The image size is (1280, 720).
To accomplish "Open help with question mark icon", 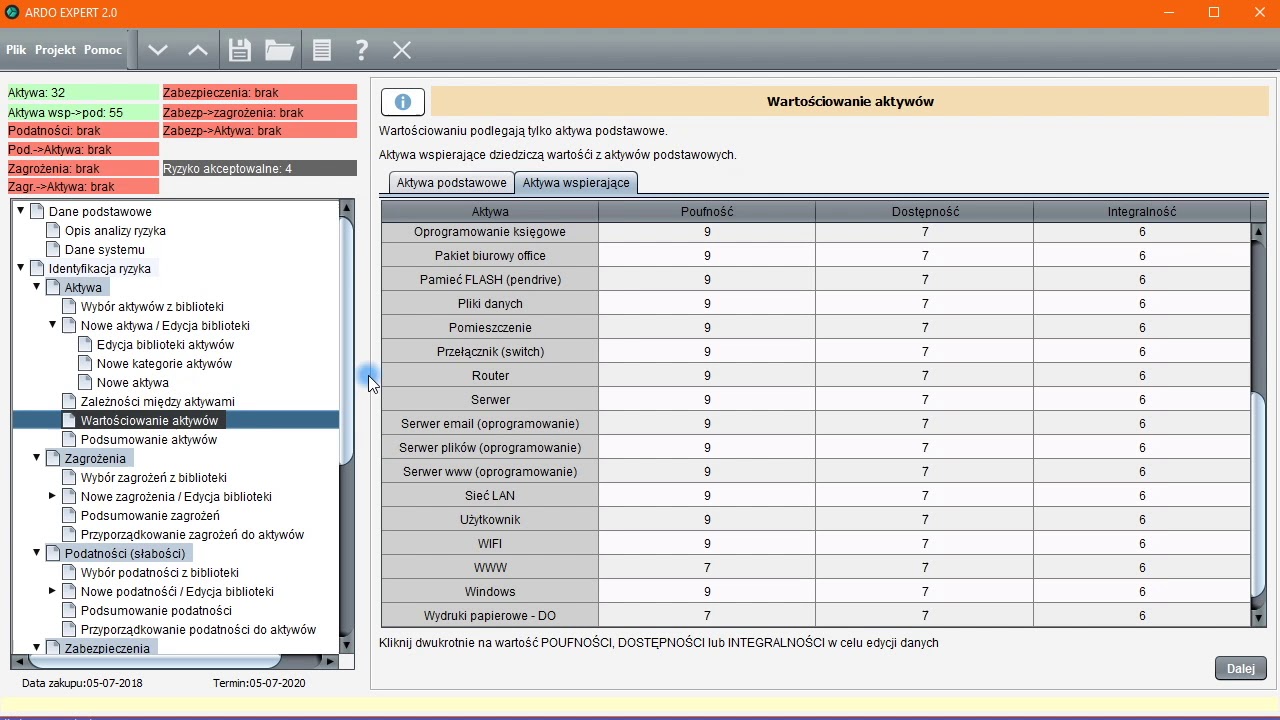I will click(362, 50).
